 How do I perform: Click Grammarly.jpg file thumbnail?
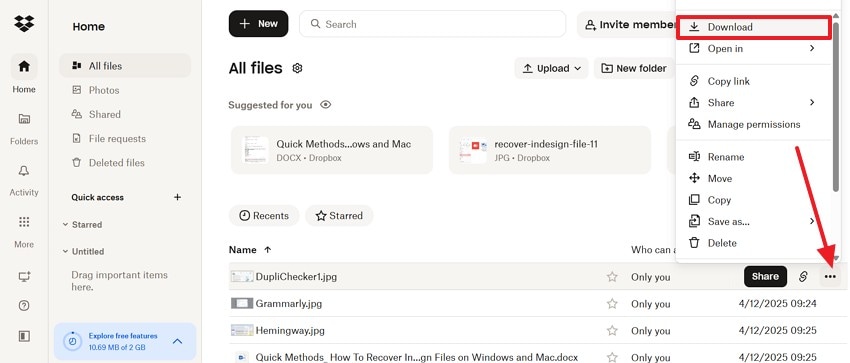click(242, 303)
